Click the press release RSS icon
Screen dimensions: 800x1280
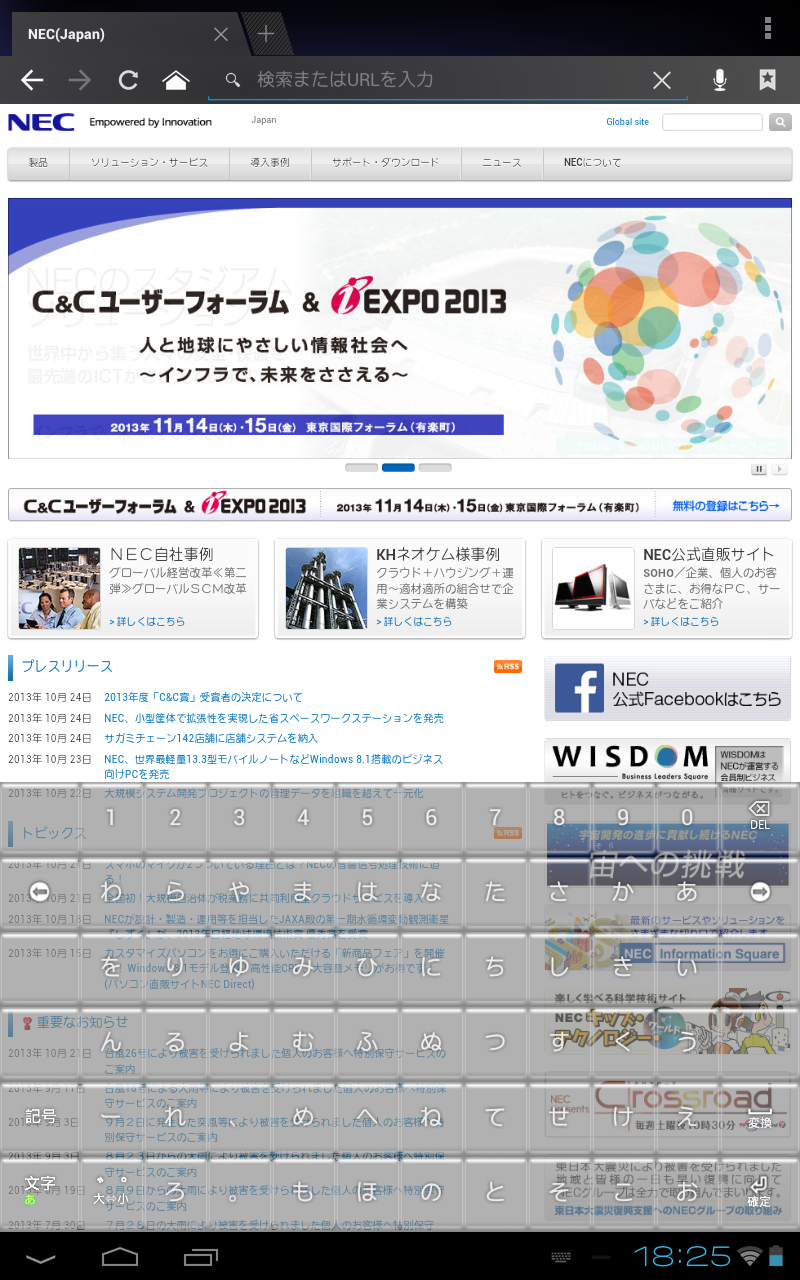(x=508, y=667)
